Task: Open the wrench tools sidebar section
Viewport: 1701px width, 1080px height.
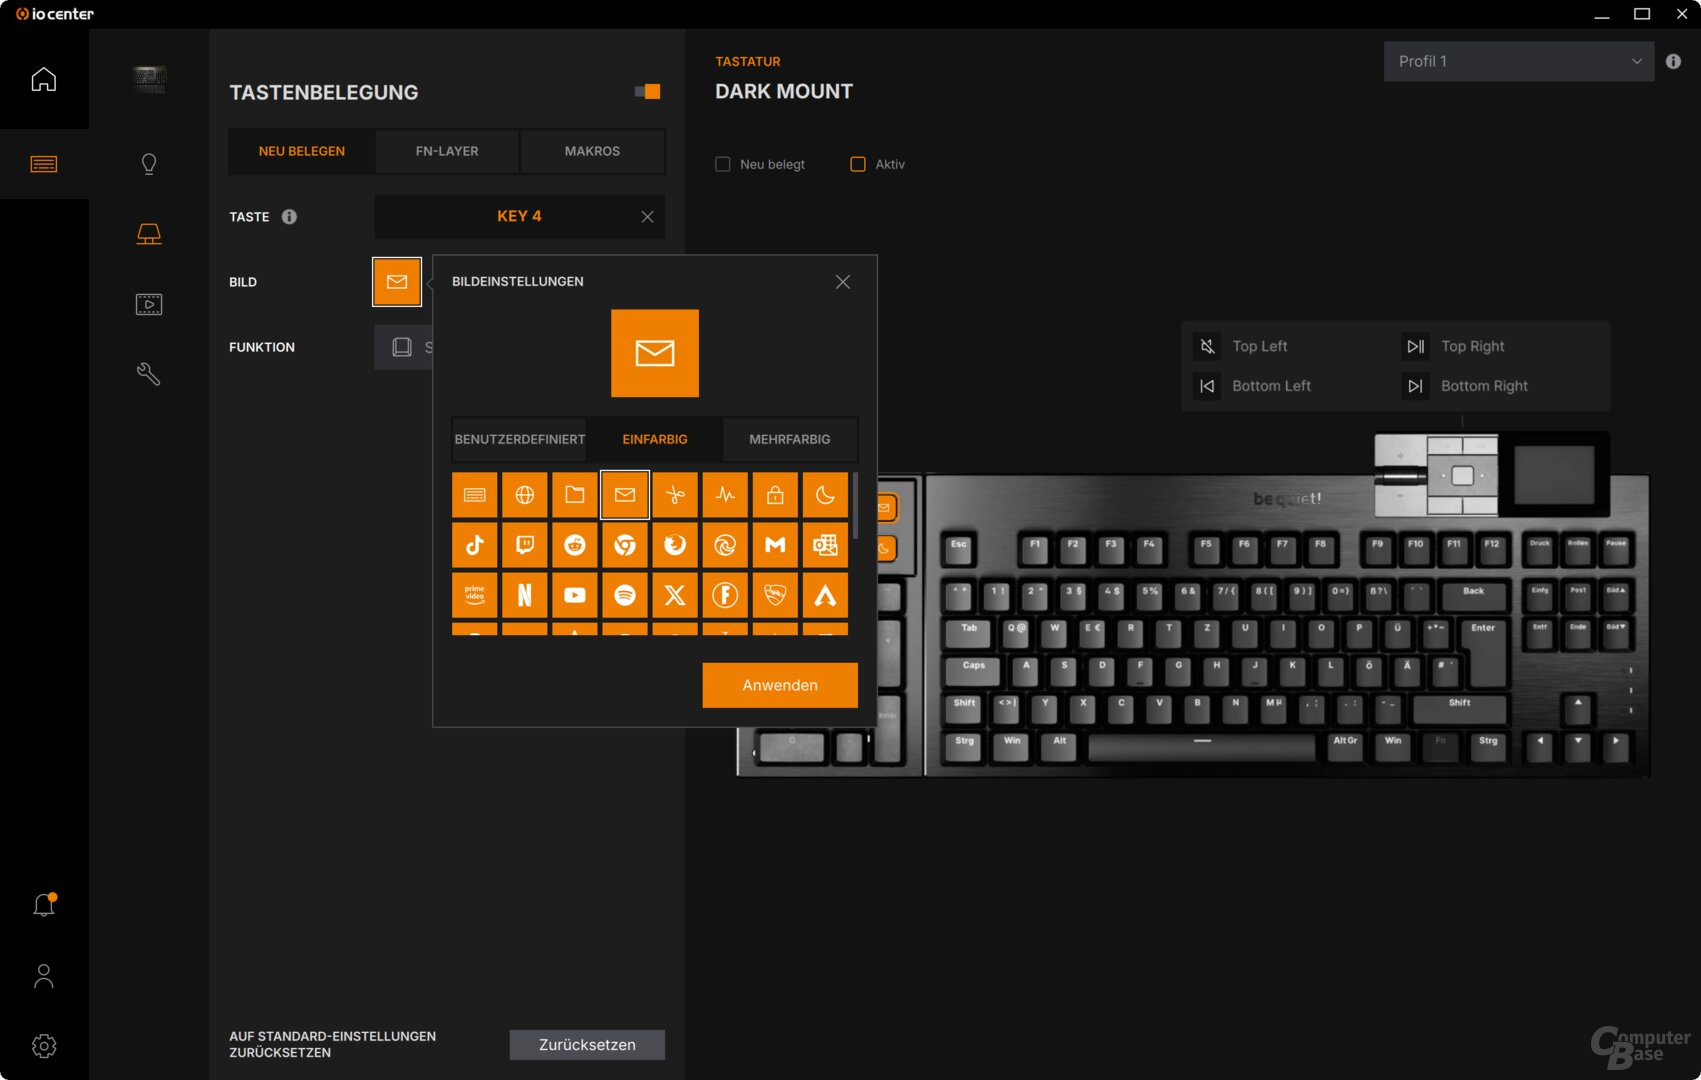Action: [x=149, y=374]
